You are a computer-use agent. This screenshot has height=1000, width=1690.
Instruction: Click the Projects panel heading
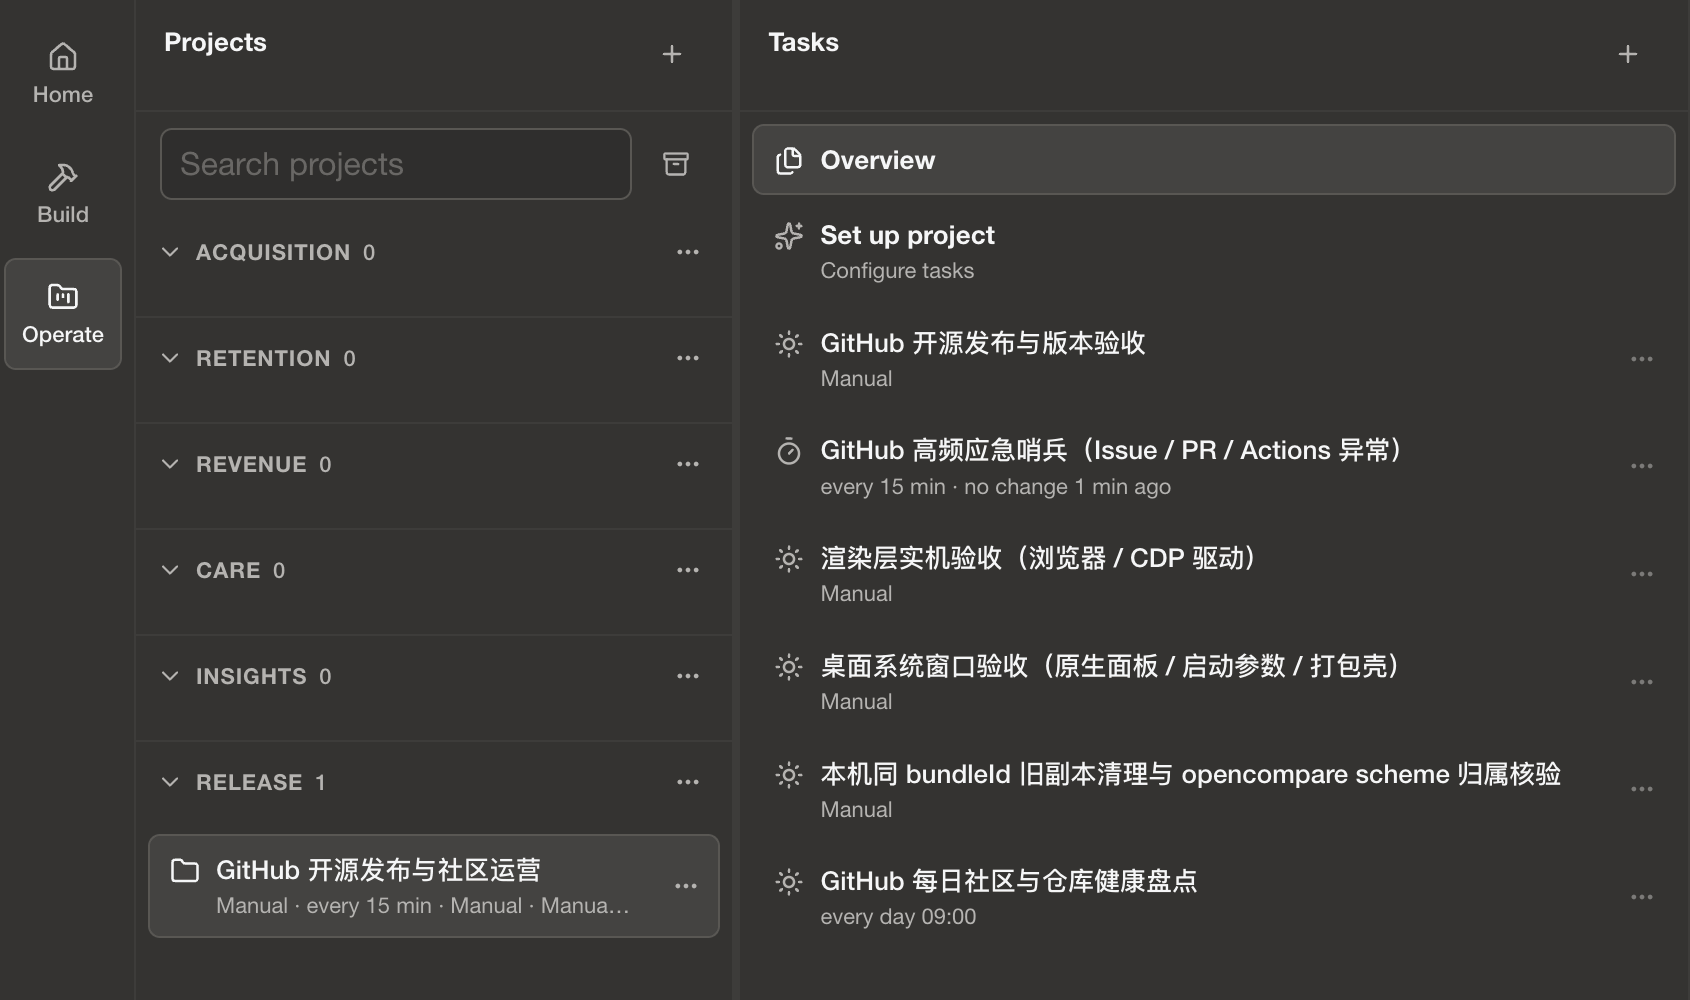point(215,42)
